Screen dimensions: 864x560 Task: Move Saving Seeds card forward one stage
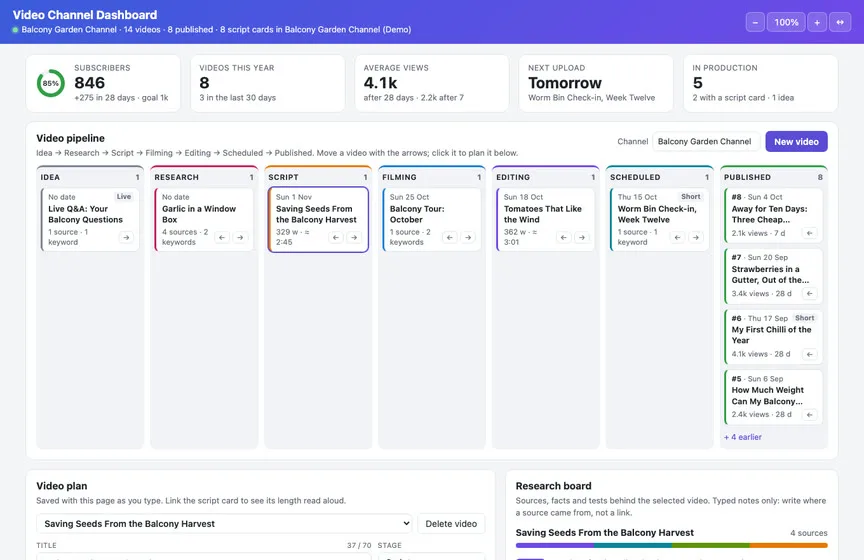click(354, 238)
